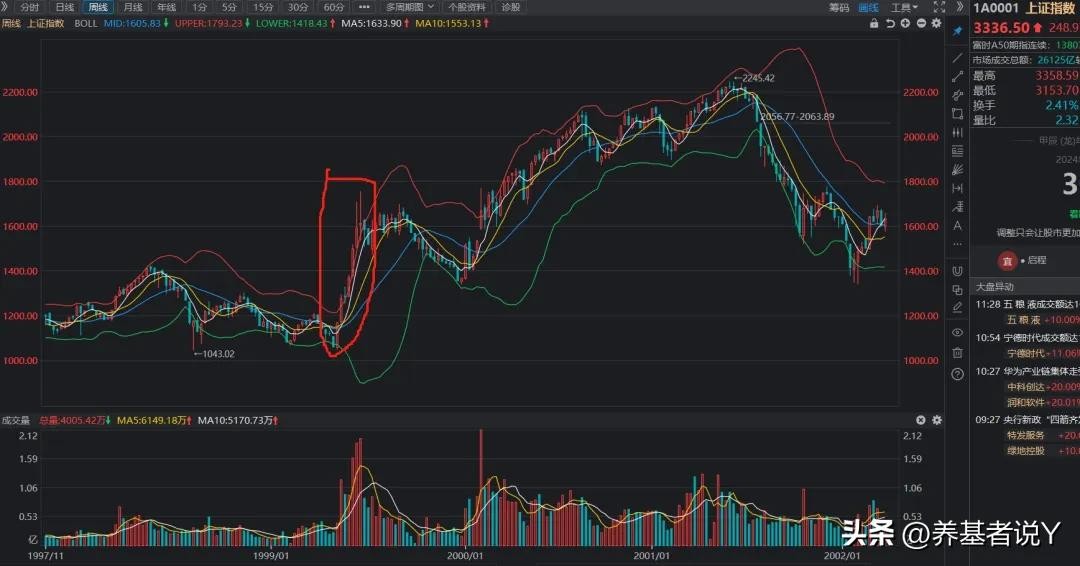Open the 个股资料 stock info button
This screenshot has height=566, width=1080.
pyautogui.click(x=466, y=7)
